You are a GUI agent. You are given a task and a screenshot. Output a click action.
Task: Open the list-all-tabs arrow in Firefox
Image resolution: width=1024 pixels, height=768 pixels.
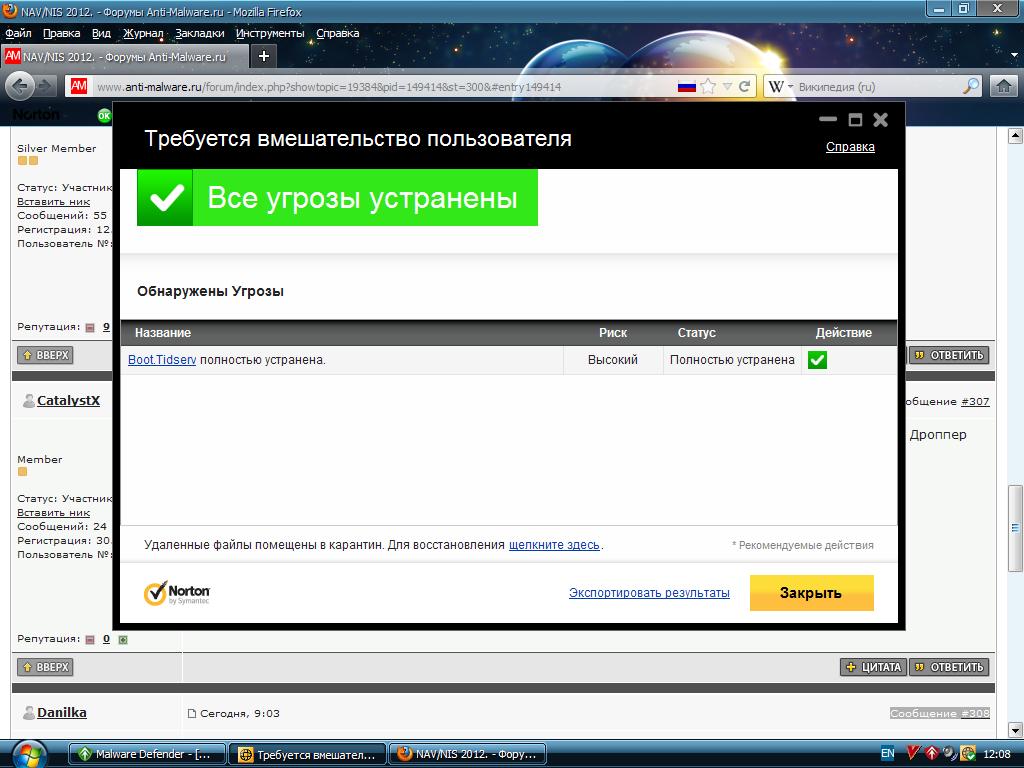point(1014,56)
